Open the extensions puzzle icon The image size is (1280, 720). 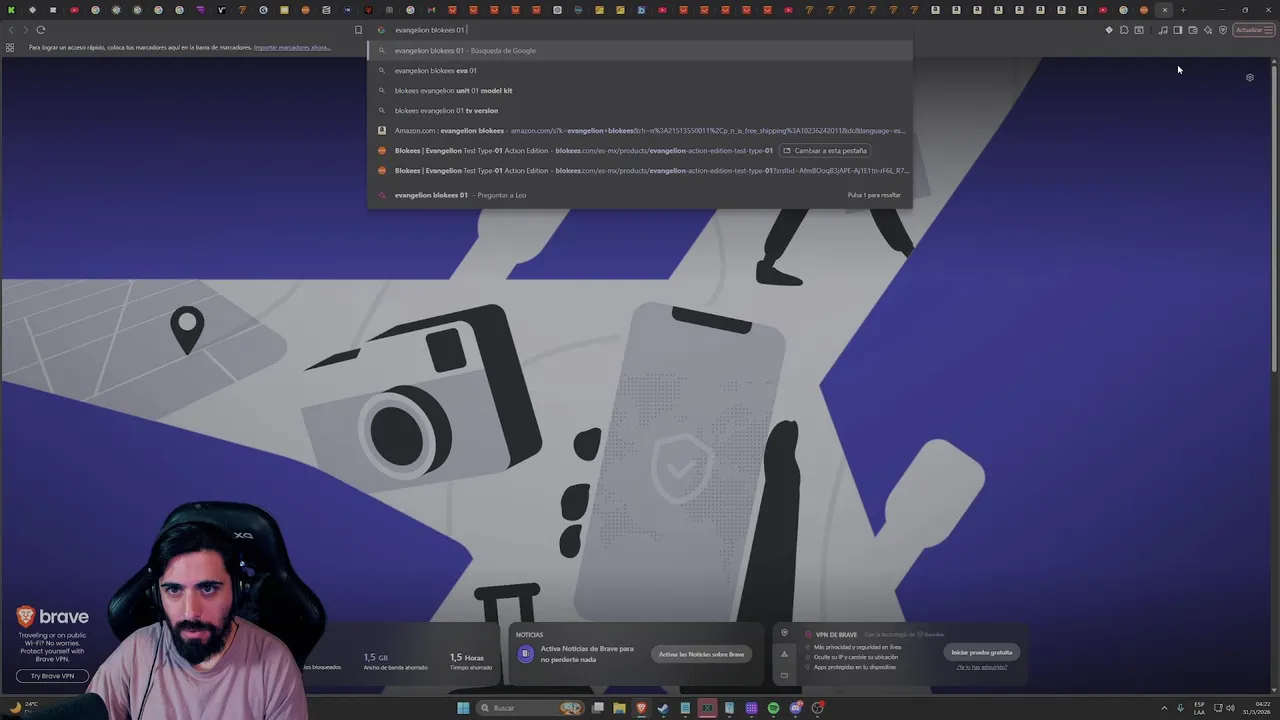point(1124,30)
